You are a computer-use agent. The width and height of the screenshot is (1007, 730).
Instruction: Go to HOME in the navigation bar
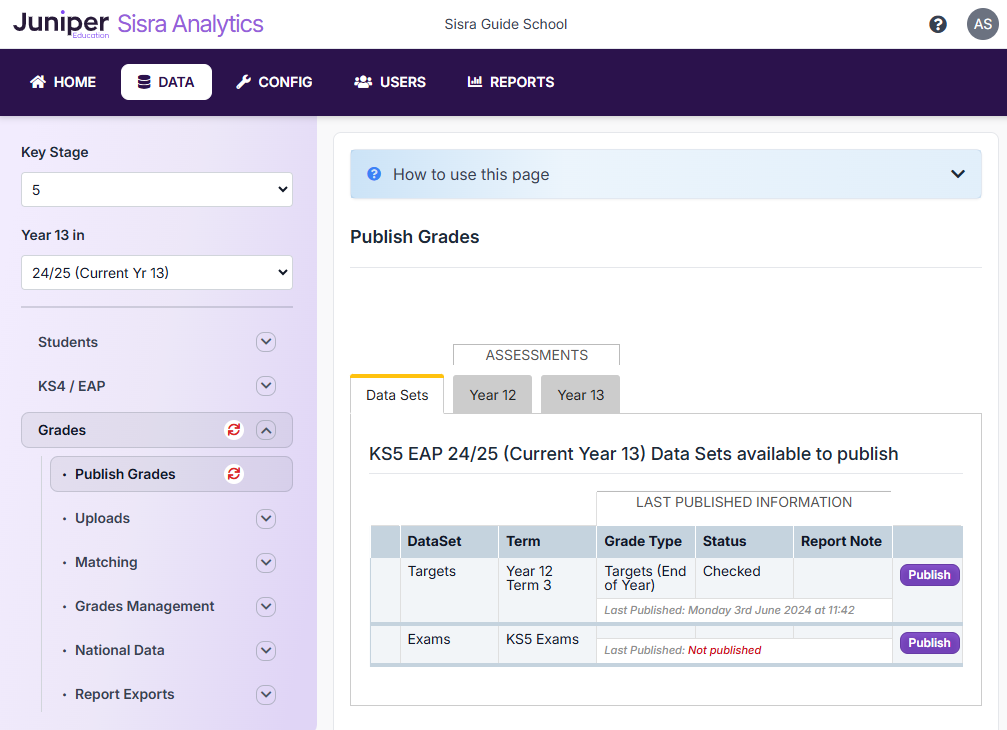tap(63, 82)
